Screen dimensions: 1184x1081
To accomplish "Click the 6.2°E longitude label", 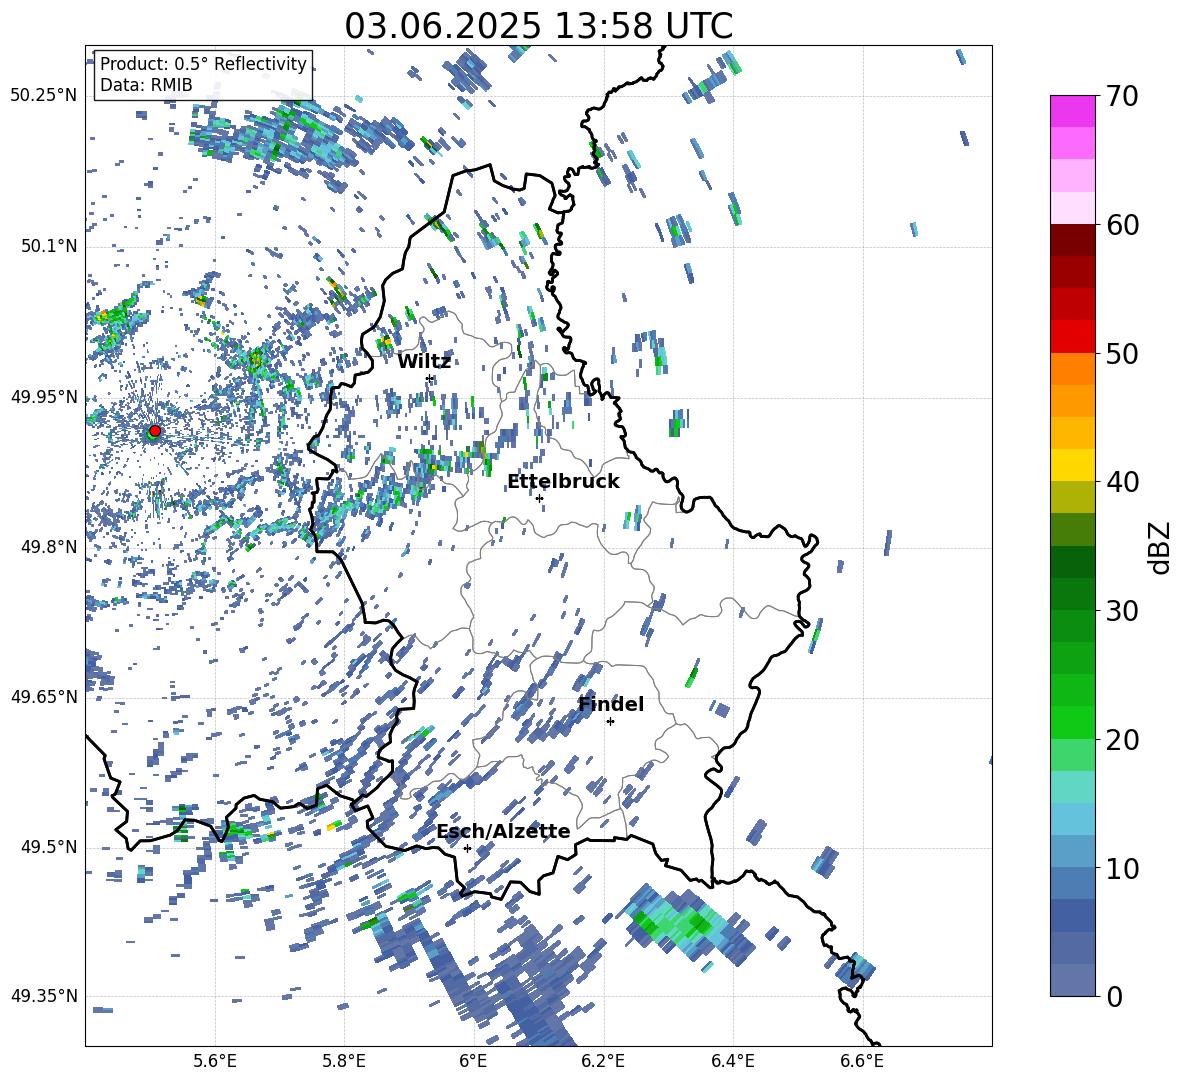I will tap(603, 1061).
